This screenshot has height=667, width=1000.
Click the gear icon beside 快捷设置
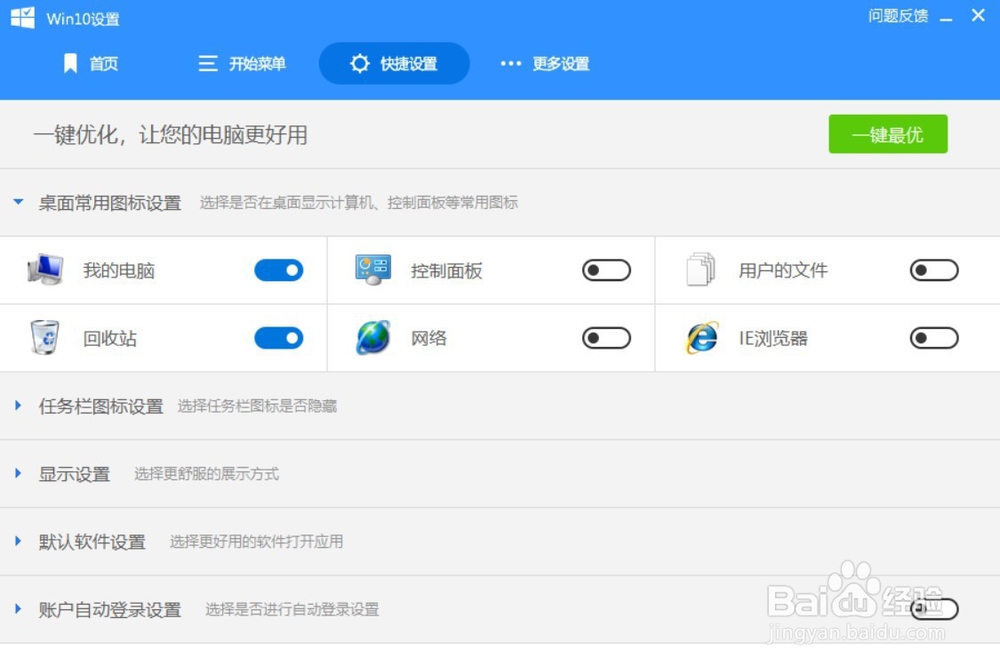360,63
